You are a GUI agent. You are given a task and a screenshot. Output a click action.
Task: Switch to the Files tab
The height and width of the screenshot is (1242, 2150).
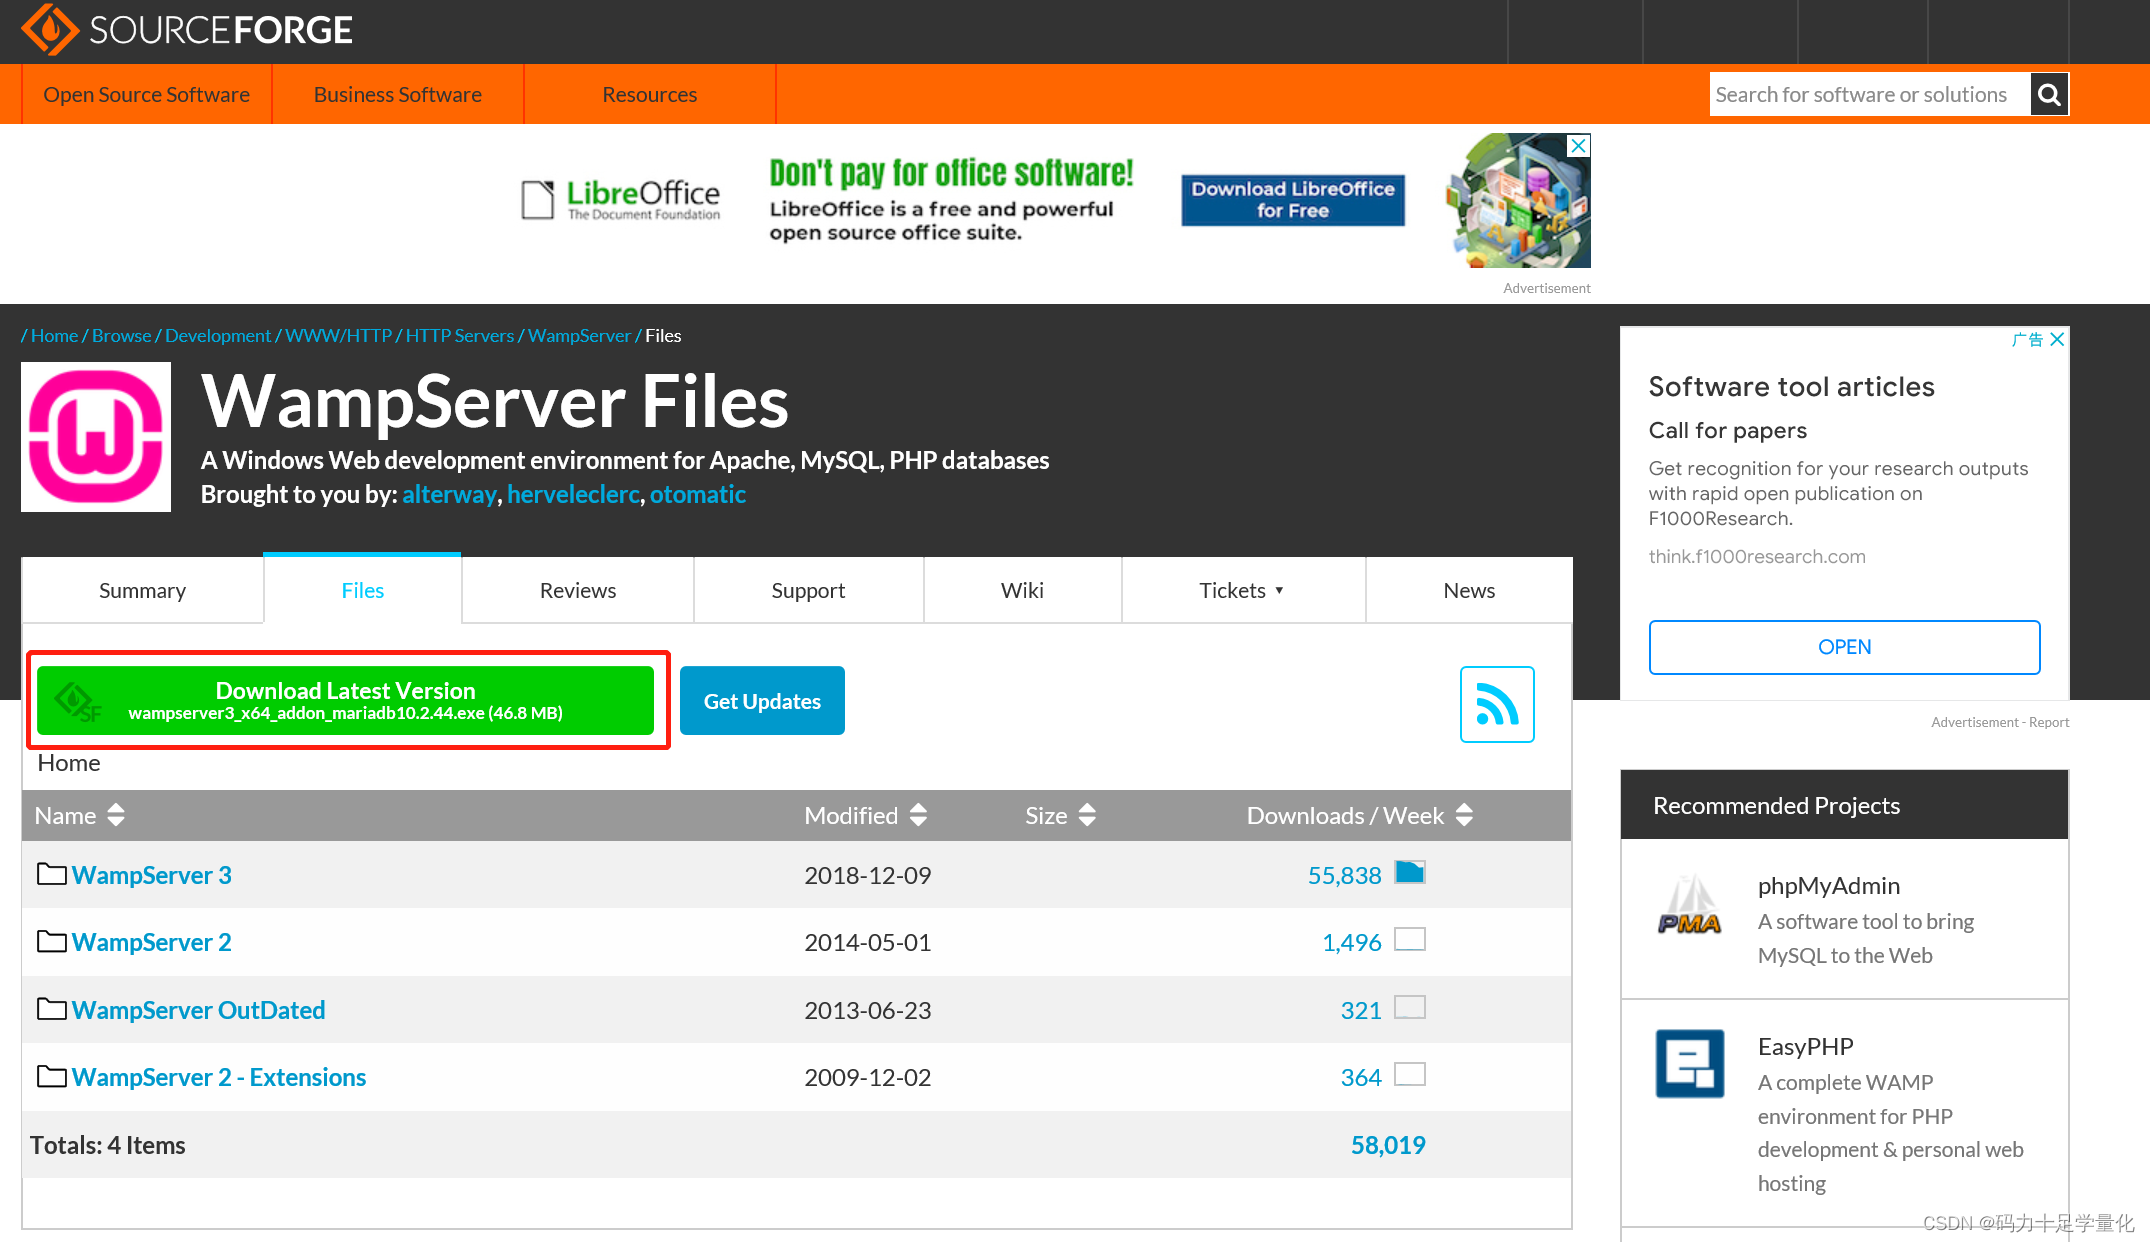[x=363, y=590]
